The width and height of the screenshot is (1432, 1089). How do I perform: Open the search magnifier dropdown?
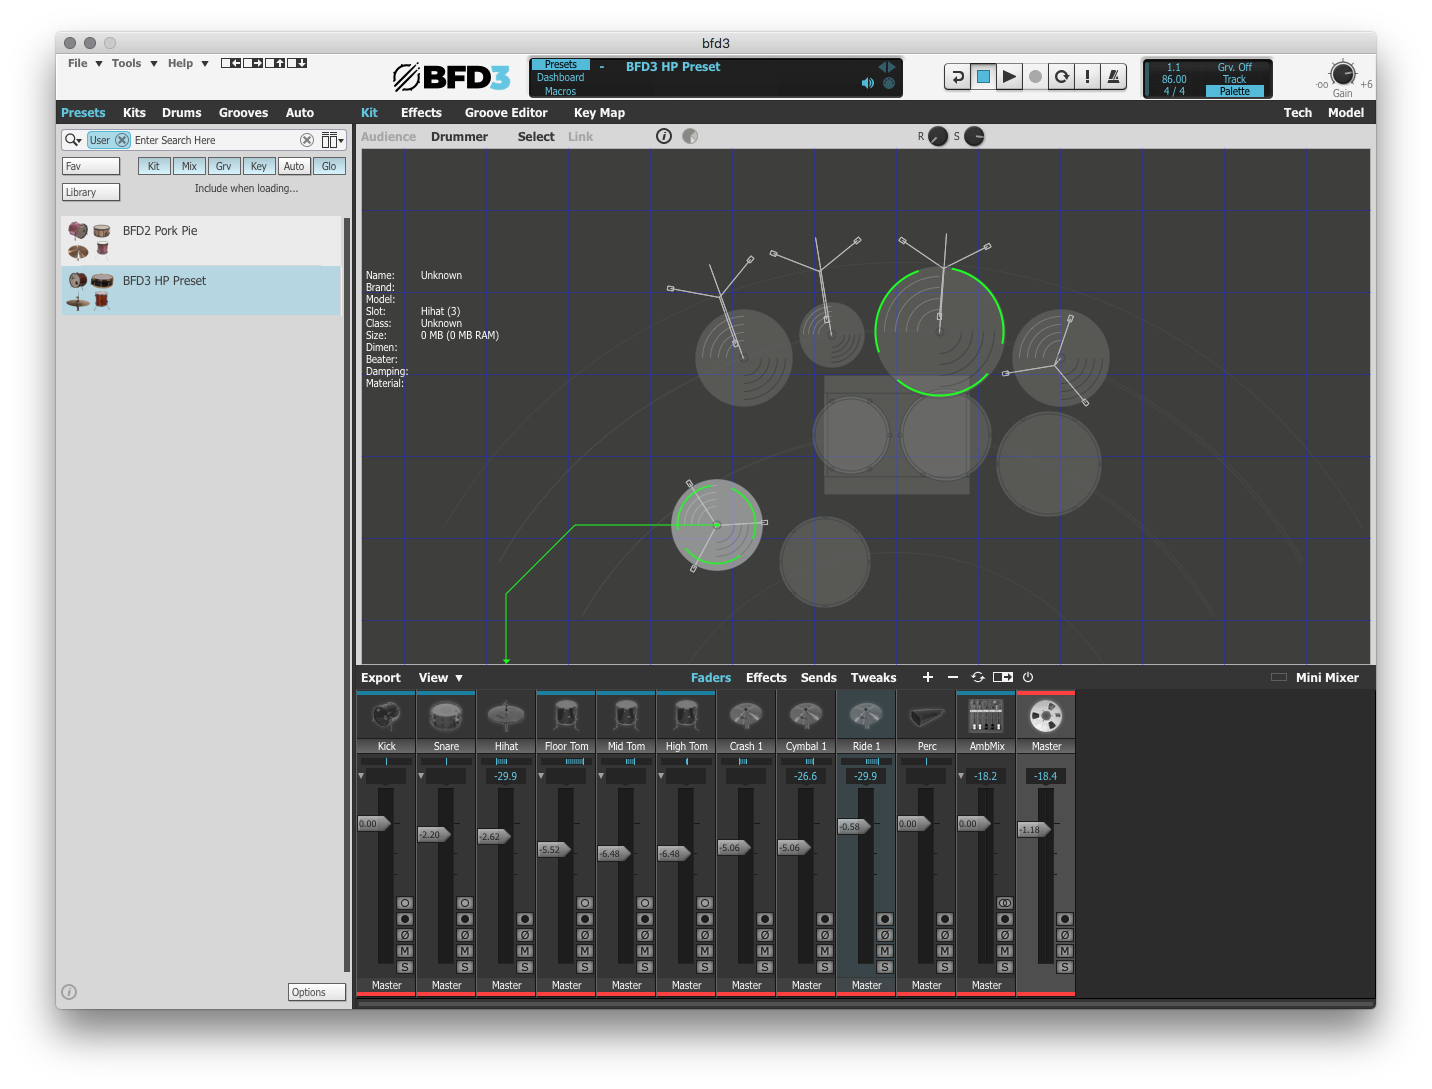click(x=73, y=140)
